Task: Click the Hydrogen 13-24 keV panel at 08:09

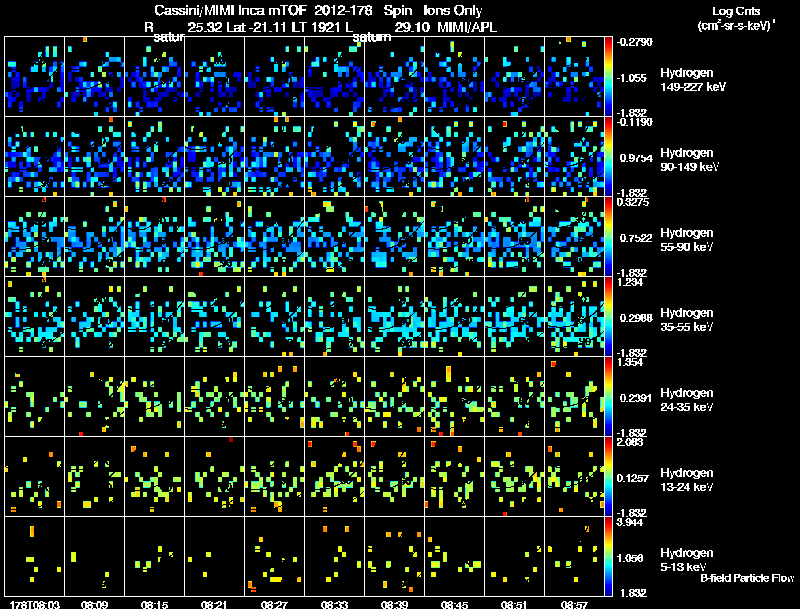Action: 94,476
